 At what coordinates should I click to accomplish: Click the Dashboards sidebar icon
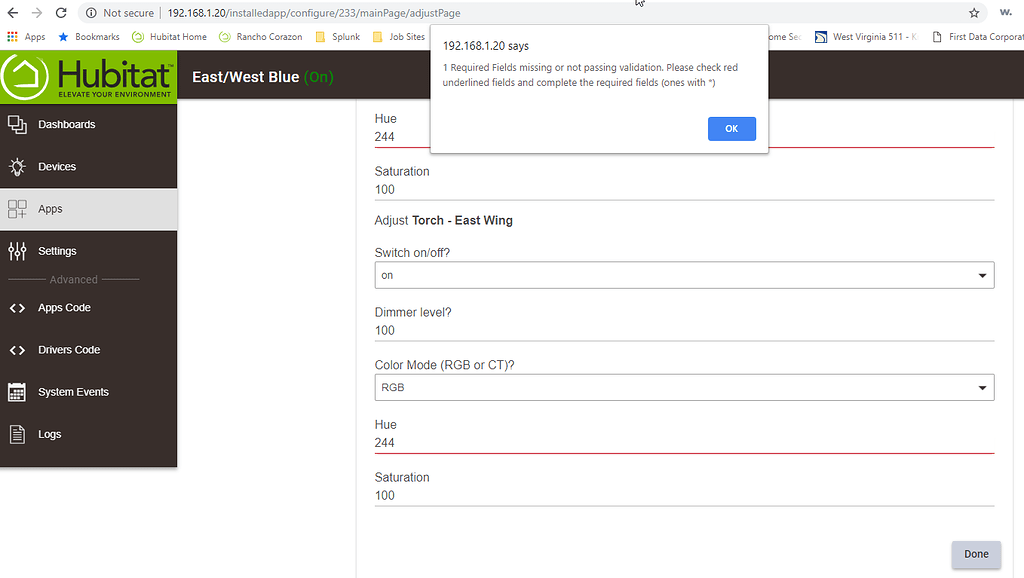pyautogui.click(x=17, y=125)
